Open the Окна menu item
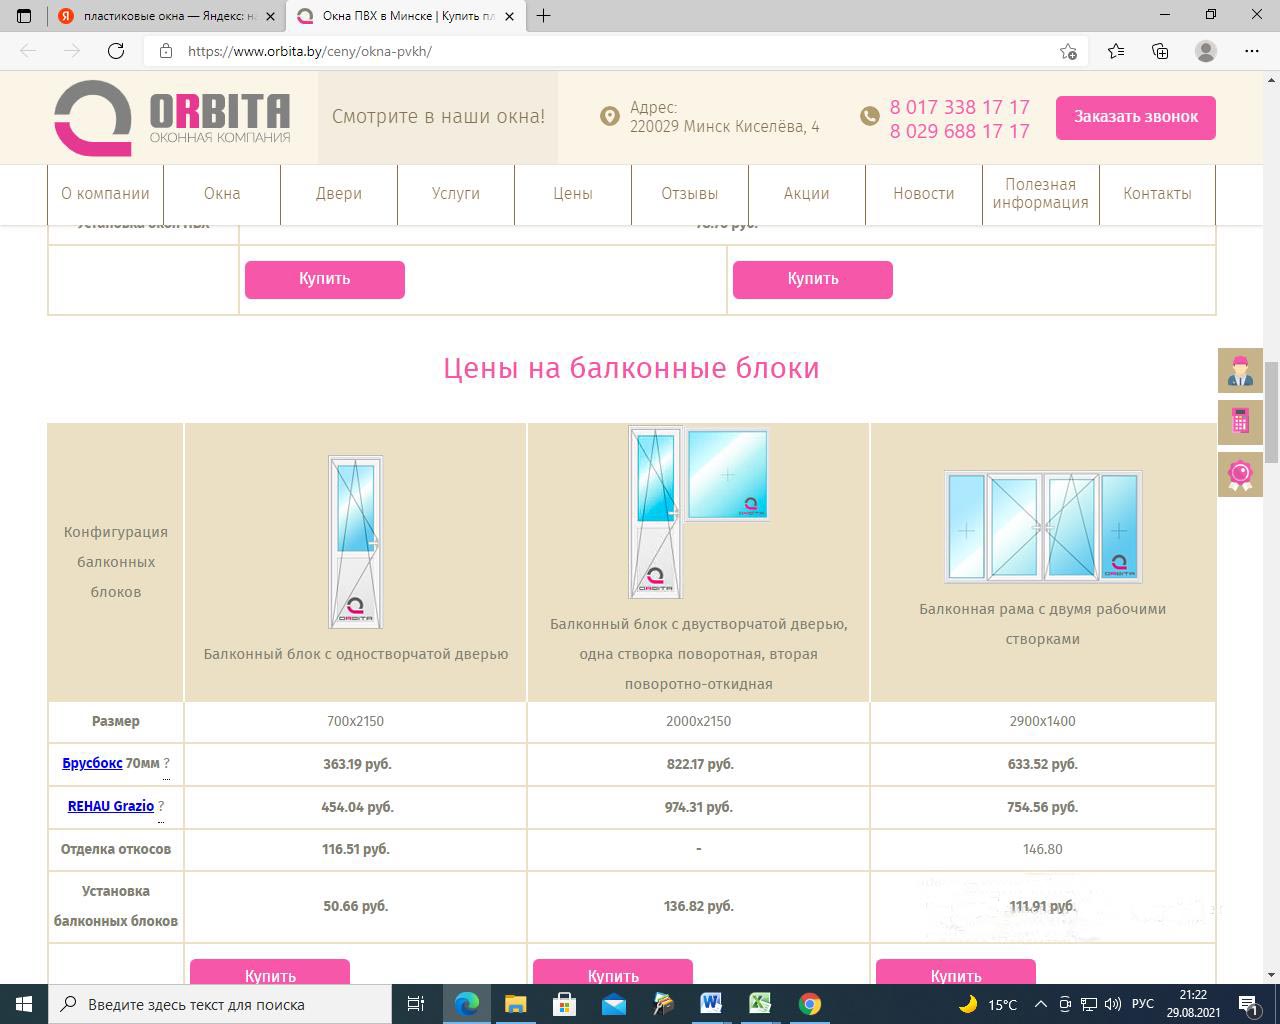 coord(222,194)
